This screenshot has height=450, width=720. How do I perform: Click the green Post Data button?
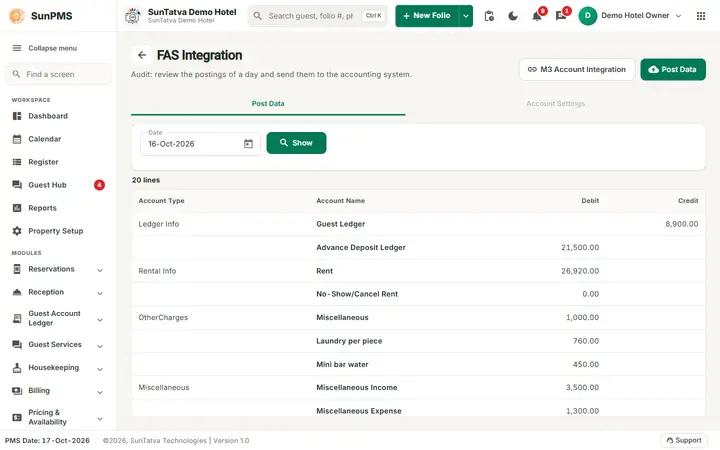673,69
